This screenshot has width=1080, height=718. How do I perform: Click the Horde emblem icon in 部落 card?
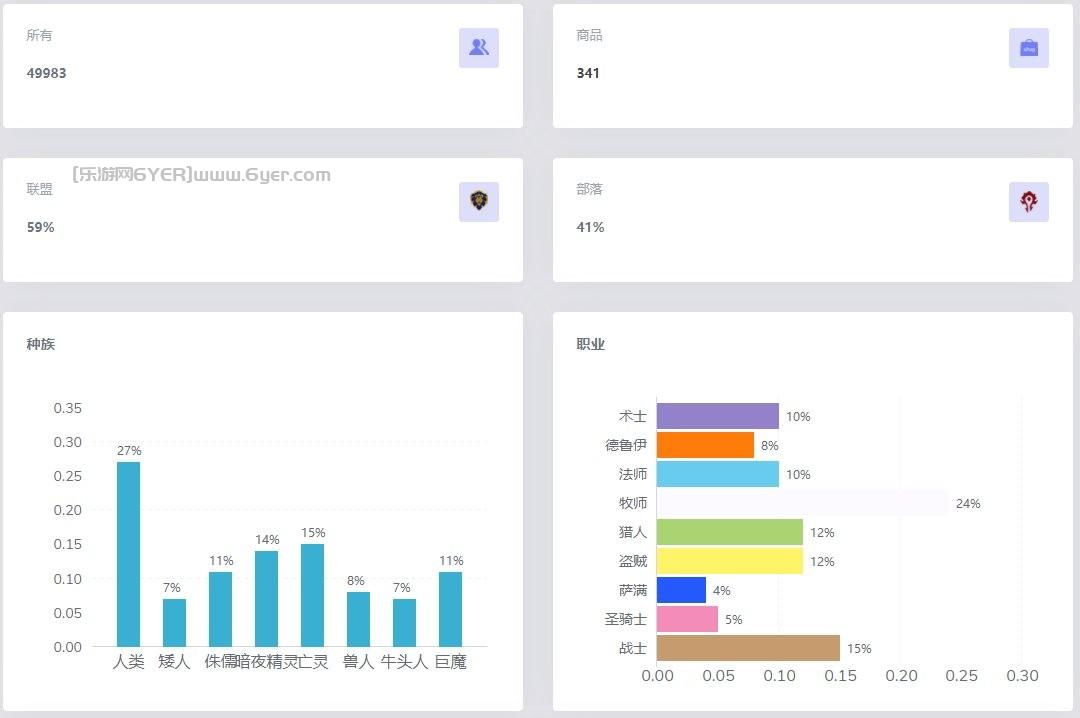point(1028,202)
